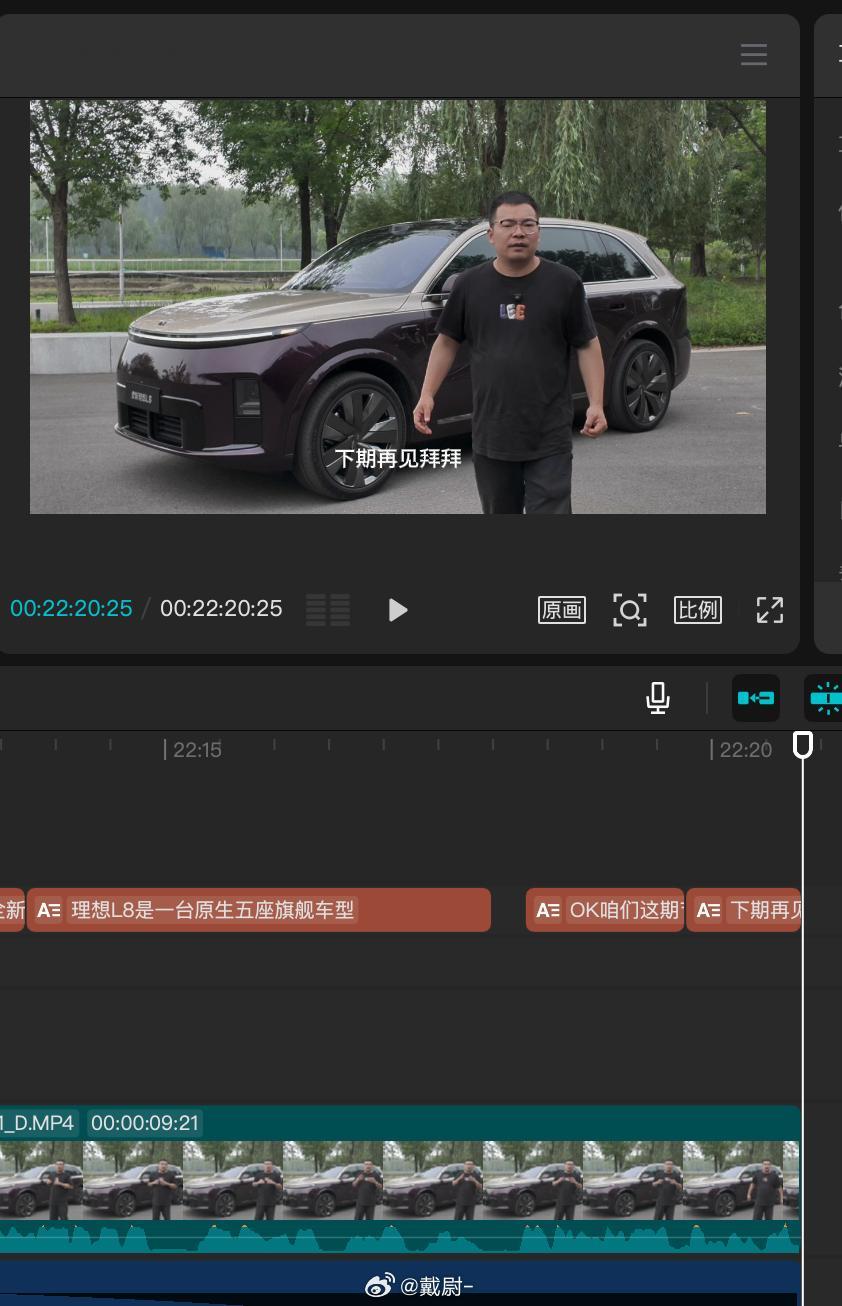
Task: Toggle the auto-snap alignment icon
Action: pos(824,698)
